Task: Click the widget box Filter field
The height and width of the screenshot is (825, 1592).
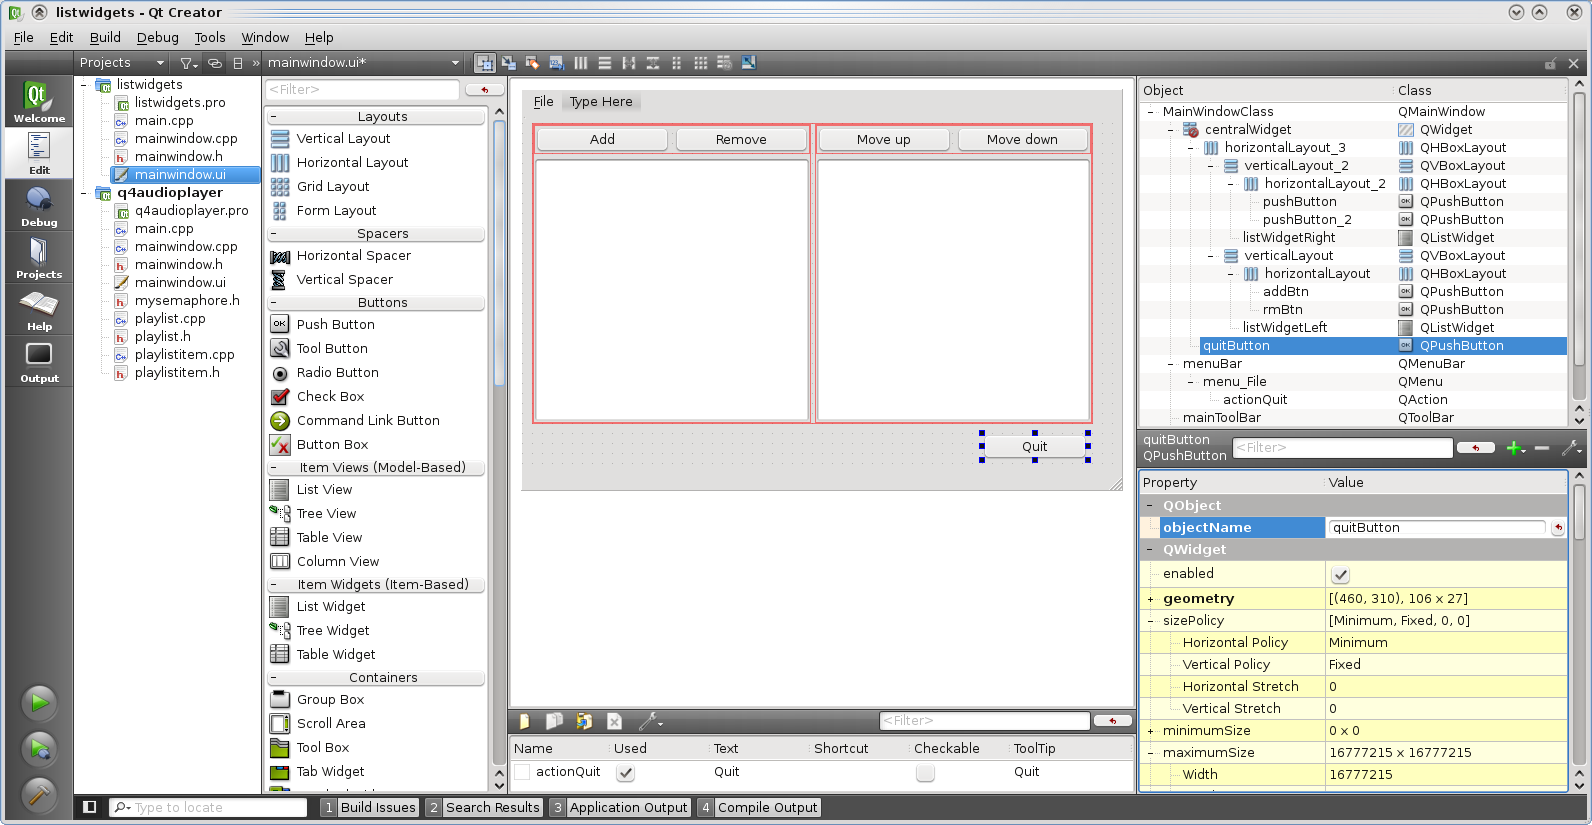Action: (x=362, y=90)
